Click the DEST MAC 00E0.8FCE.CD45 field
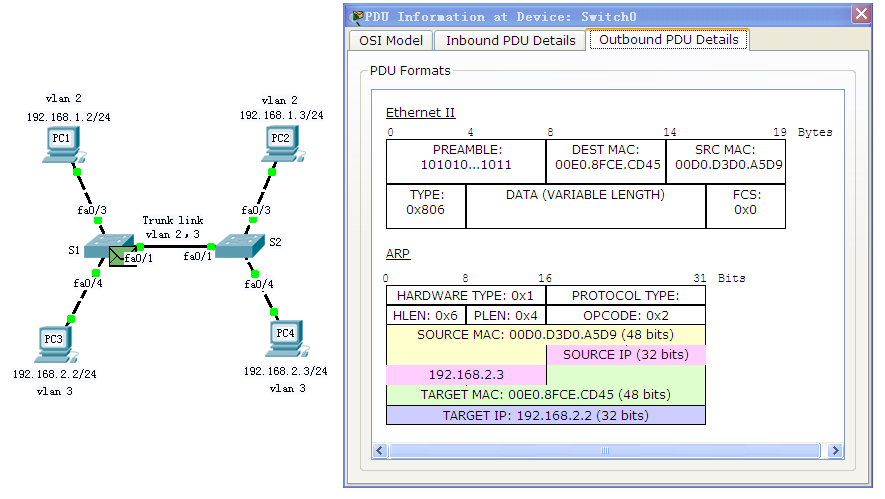 point(607,161)
